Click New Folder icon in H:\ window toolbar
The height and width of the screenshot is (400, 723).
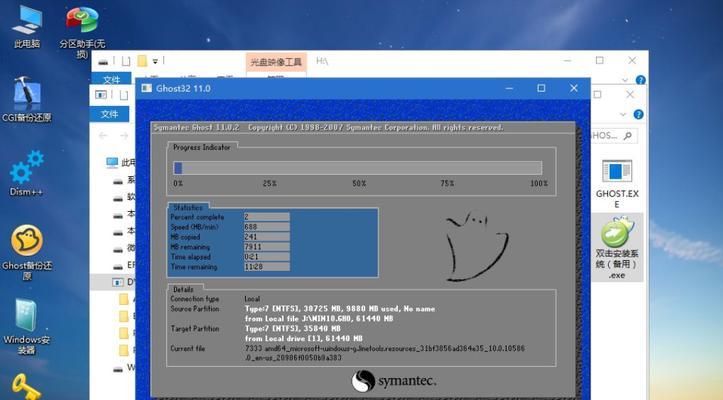point(142,61)
